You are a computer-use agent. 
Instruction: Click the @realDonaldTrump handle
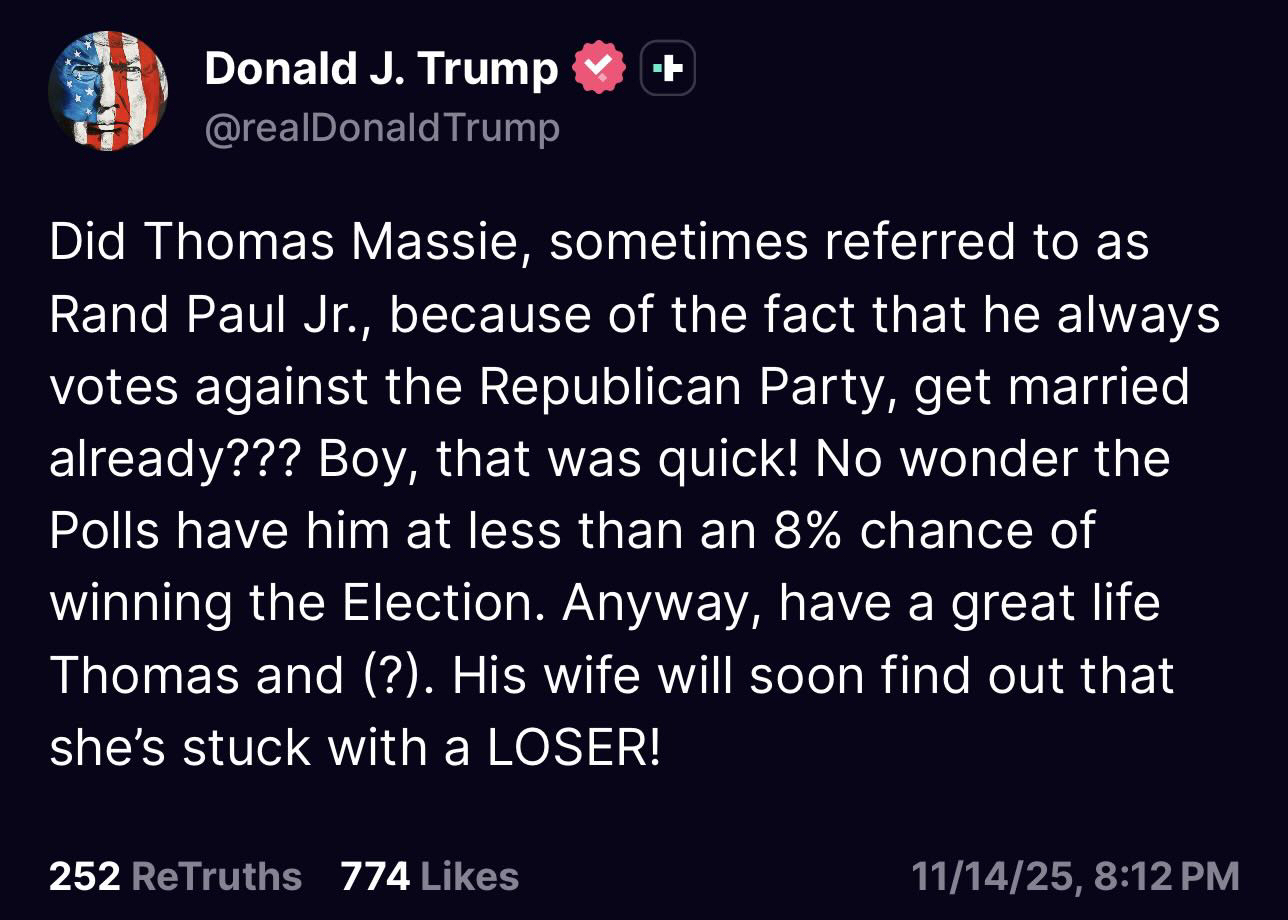[381, 129]
